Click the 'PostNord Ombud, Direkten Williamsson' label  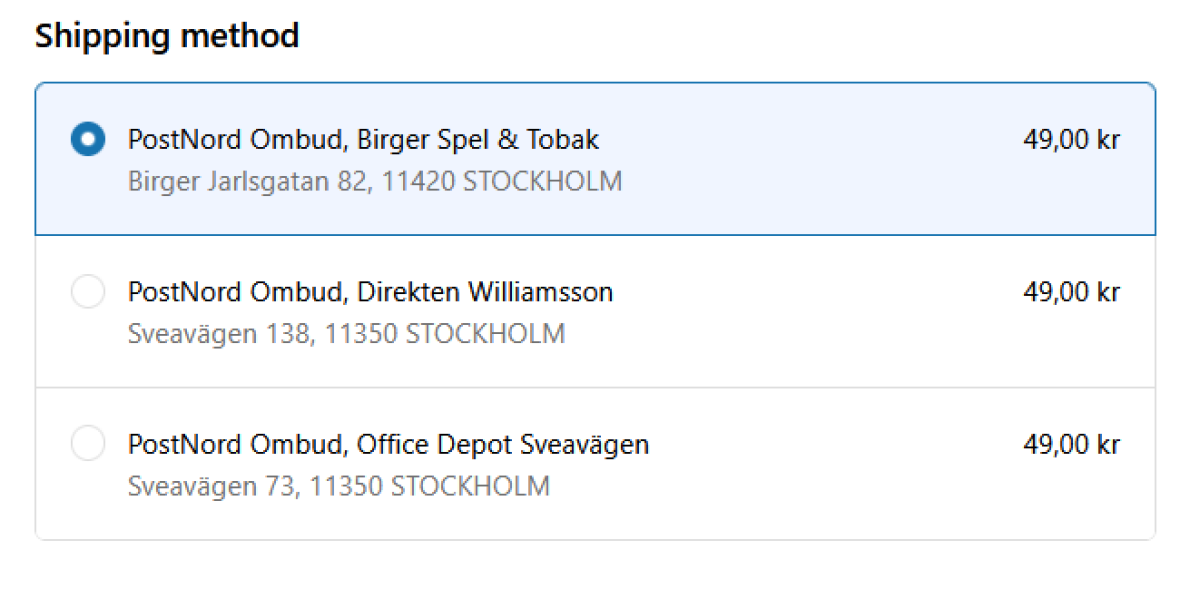pyautogui.click(x=370, y=292)
